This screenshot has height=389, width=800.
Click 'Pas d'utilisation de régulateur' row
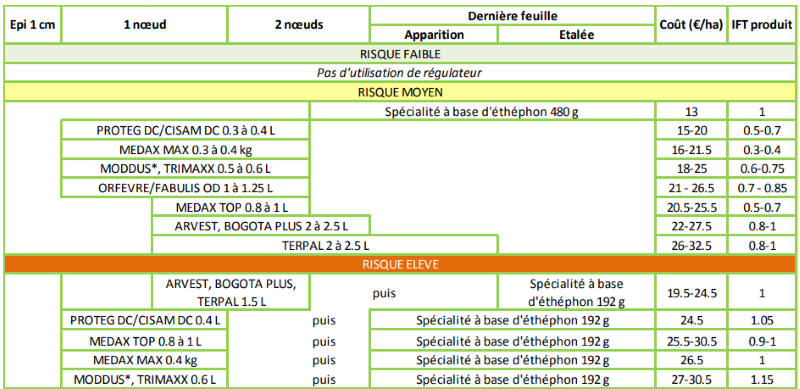[x=400, y=72]
